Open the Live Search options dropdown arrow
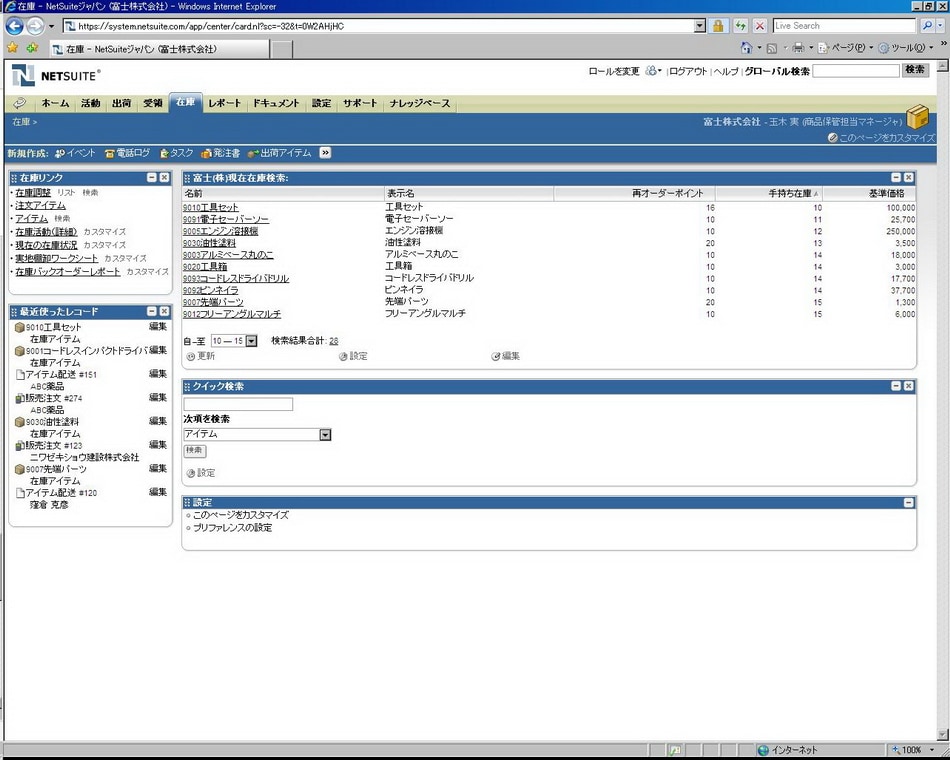950x760 pixels. (940, 26)
